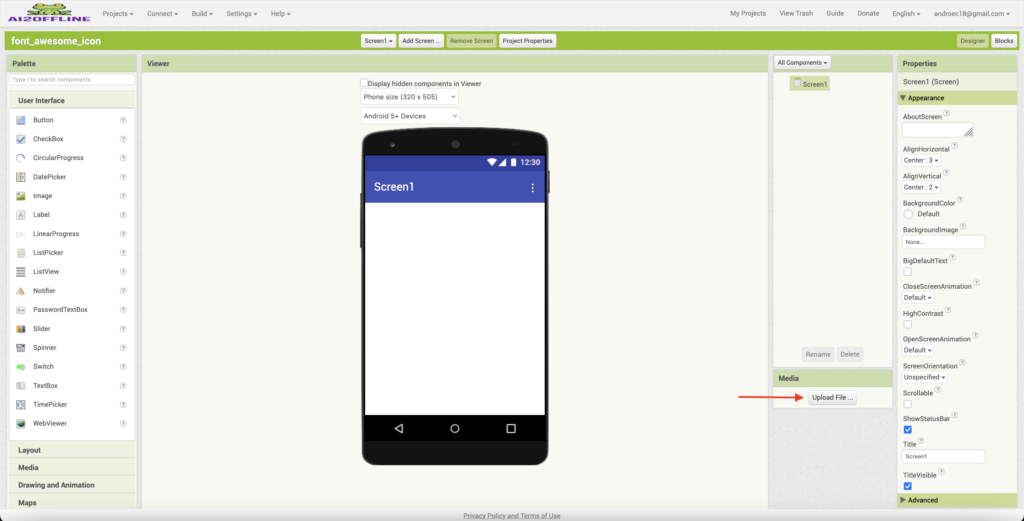Click the Add Screen button
The image size is (1024, 521).
click(x=421, y=41)
